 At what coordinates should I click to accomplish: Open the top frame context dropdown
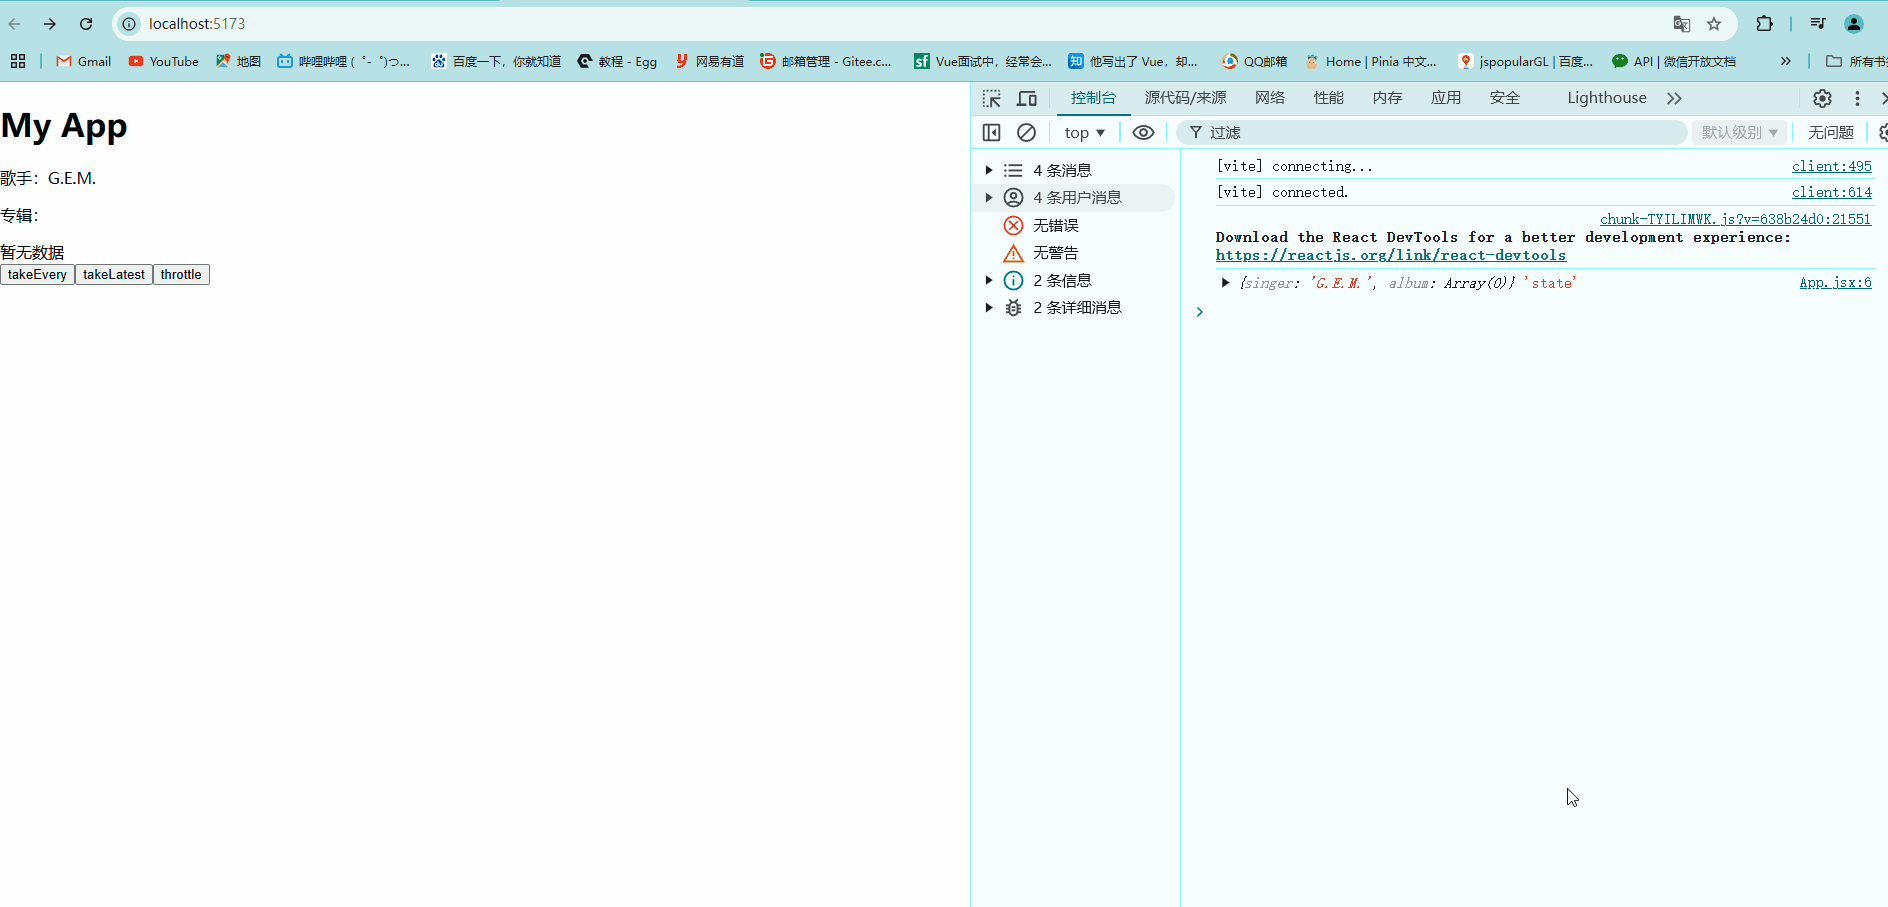1084,131
